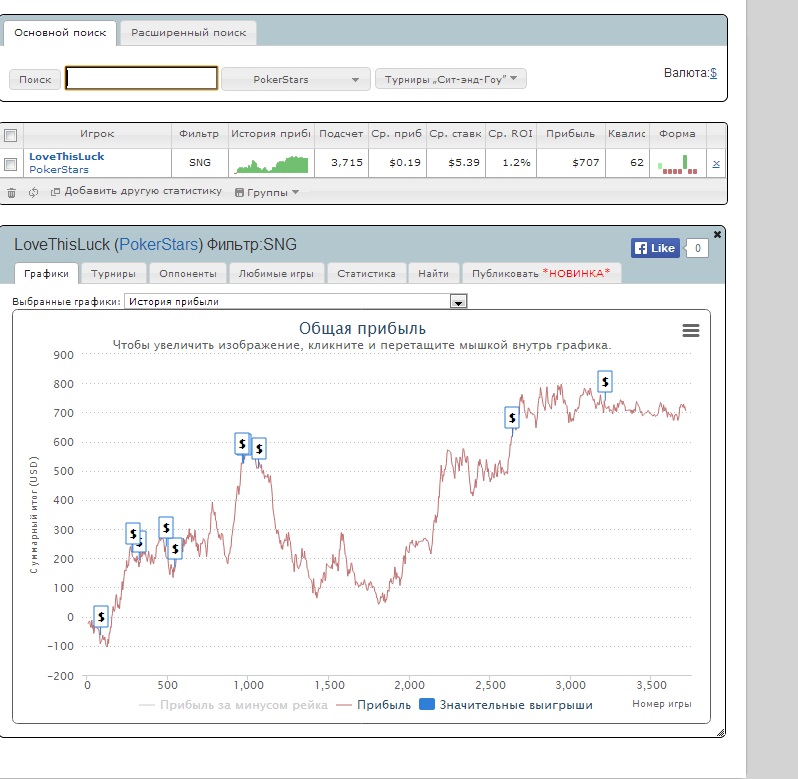Click the leftmost dollar marker at 600 profit
This screenshot has height=779, width=798.
tap(242, 444)
